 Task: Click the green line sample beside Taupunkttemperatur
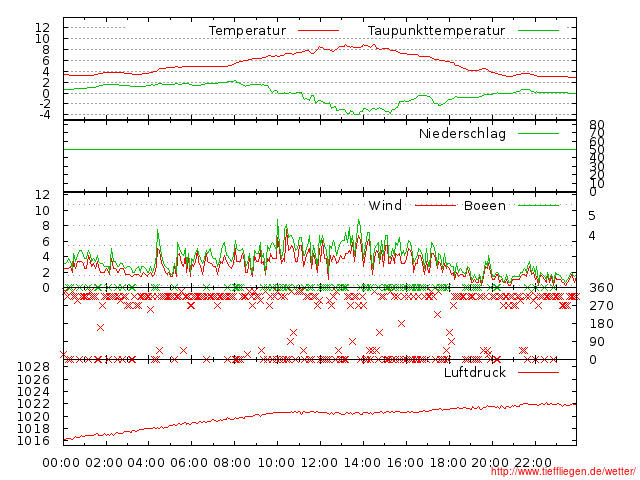point(538,31)
